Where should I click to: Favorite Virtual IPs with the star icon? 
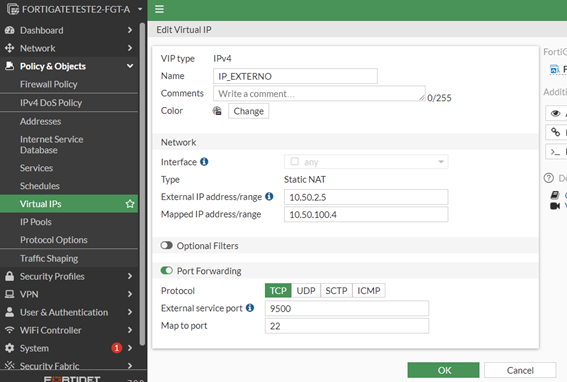point(130,204)
